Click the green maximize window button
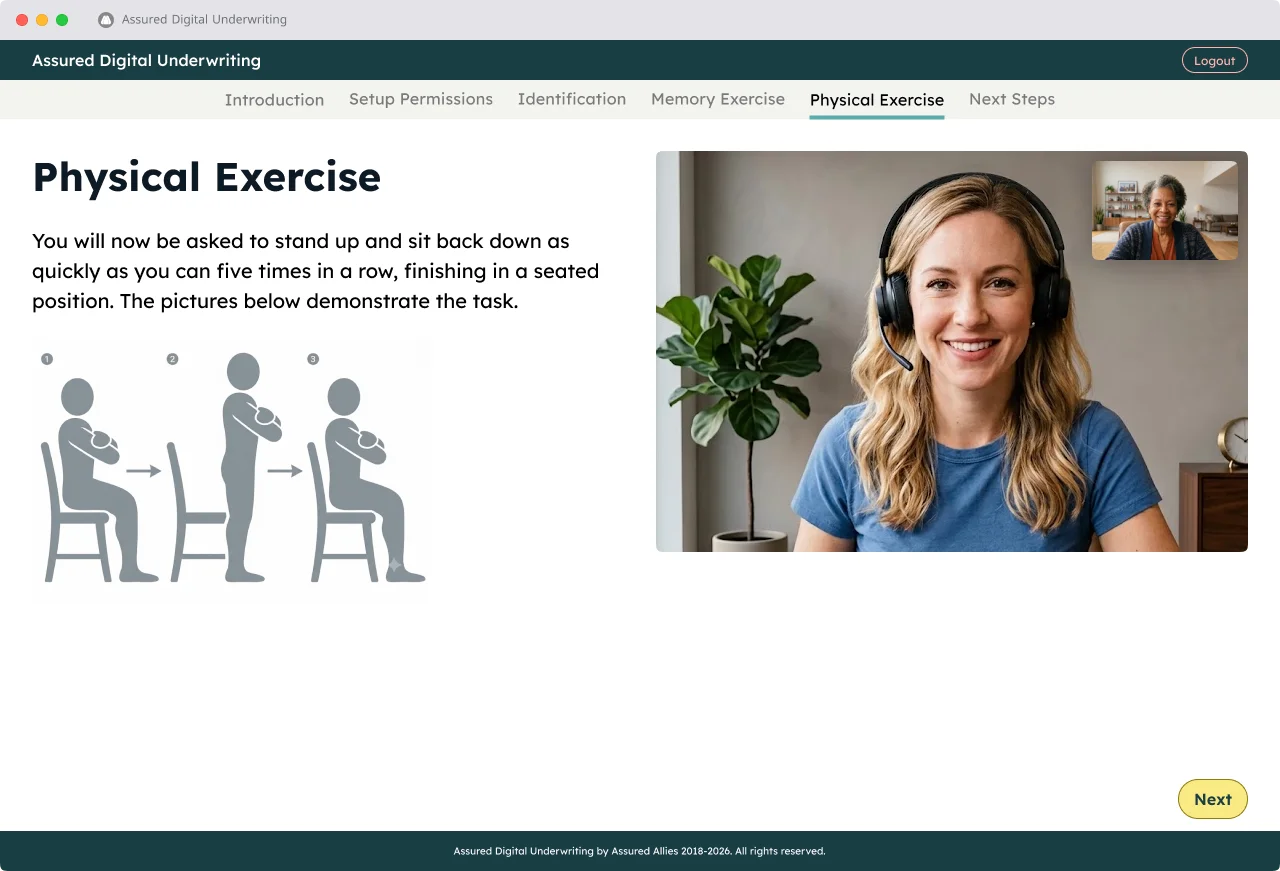1280x871 pixels. point(62,20)
